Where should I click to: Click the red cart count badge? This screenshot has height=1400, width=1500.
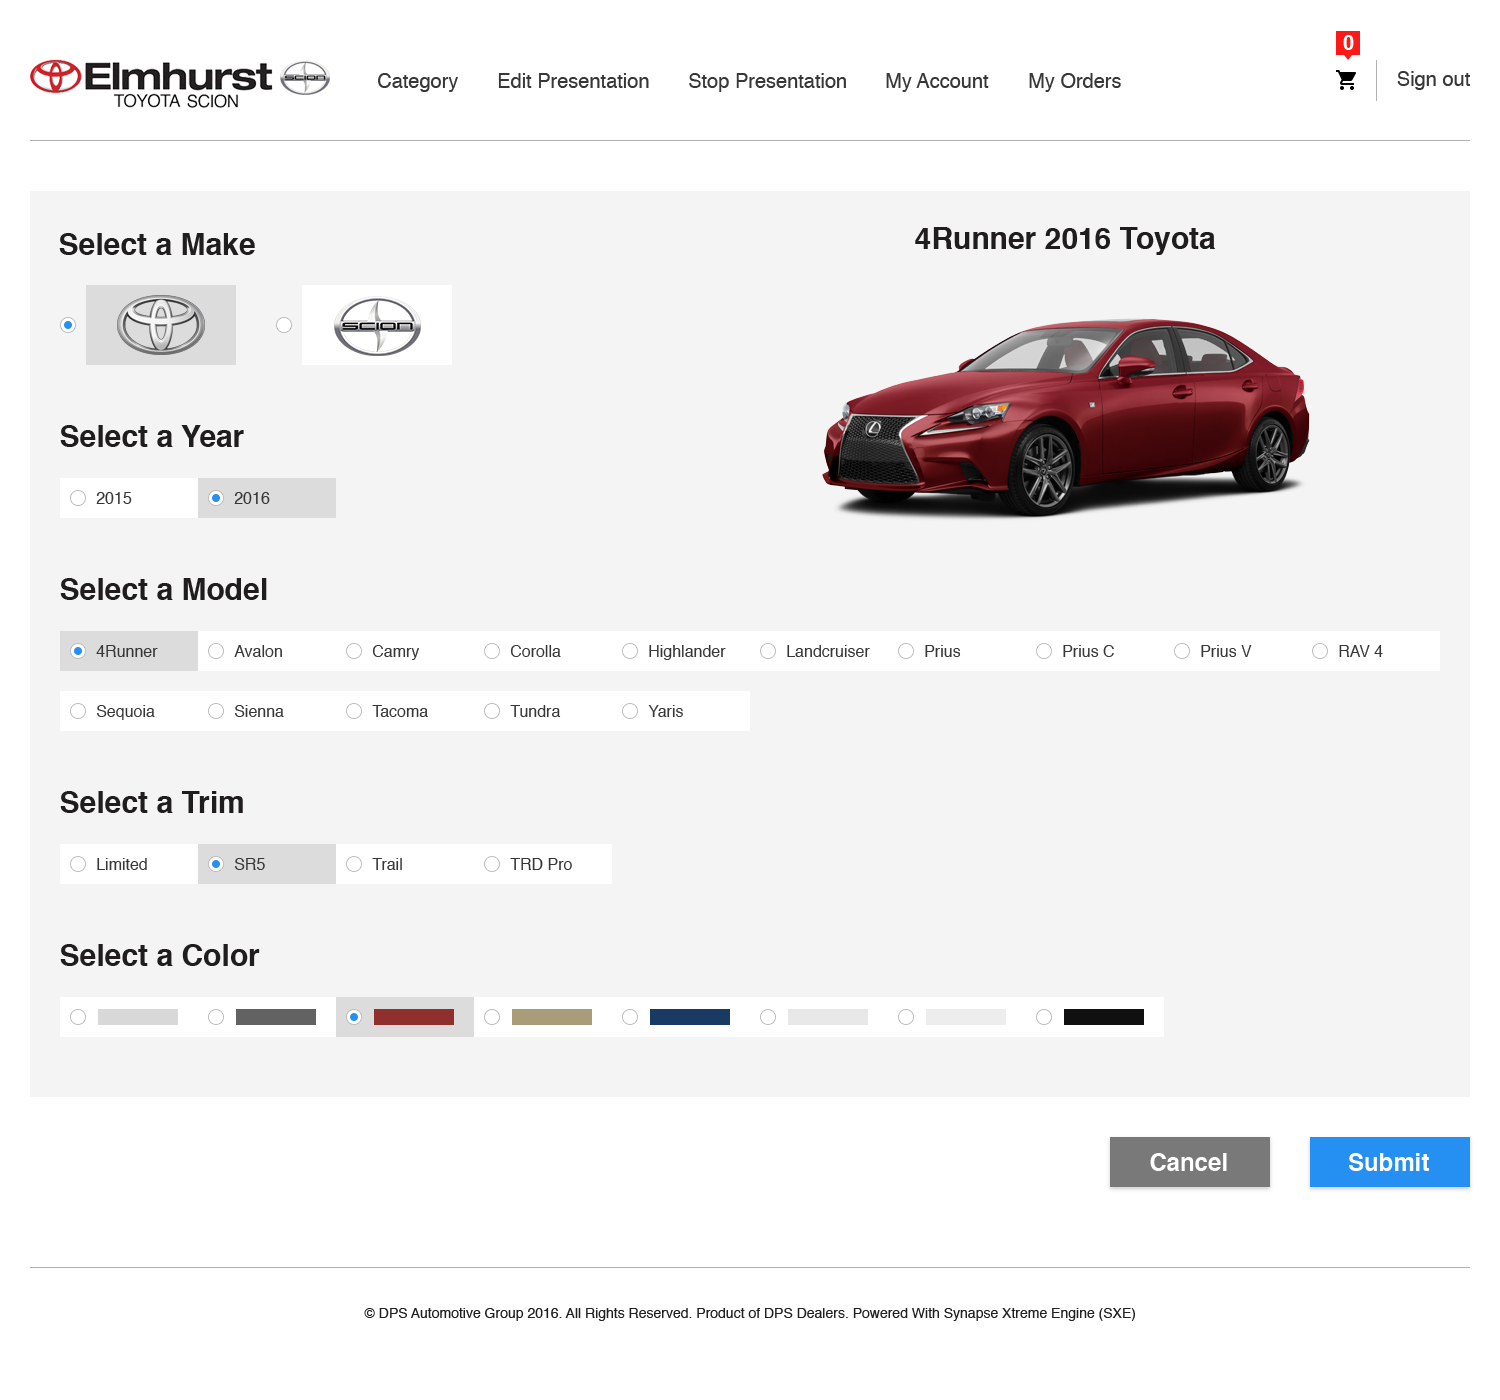coord(1348,43)
